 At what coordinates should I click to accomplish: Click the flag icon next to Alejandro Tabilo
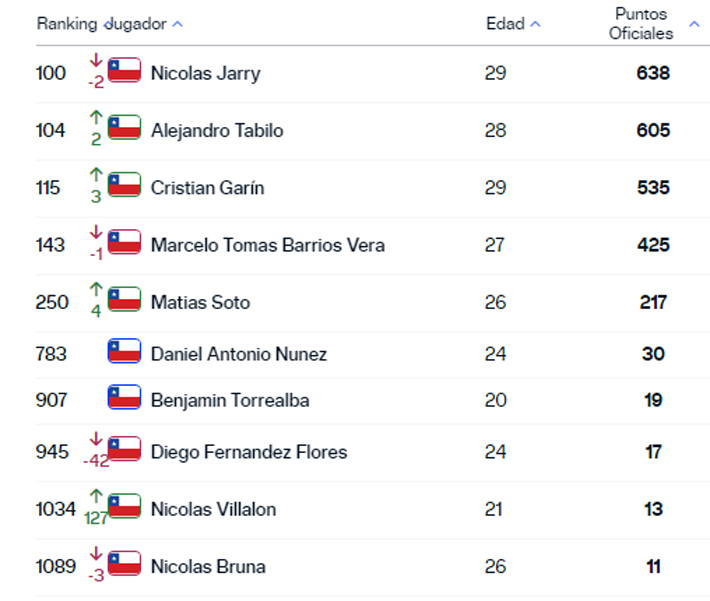[x=124, y=128]
